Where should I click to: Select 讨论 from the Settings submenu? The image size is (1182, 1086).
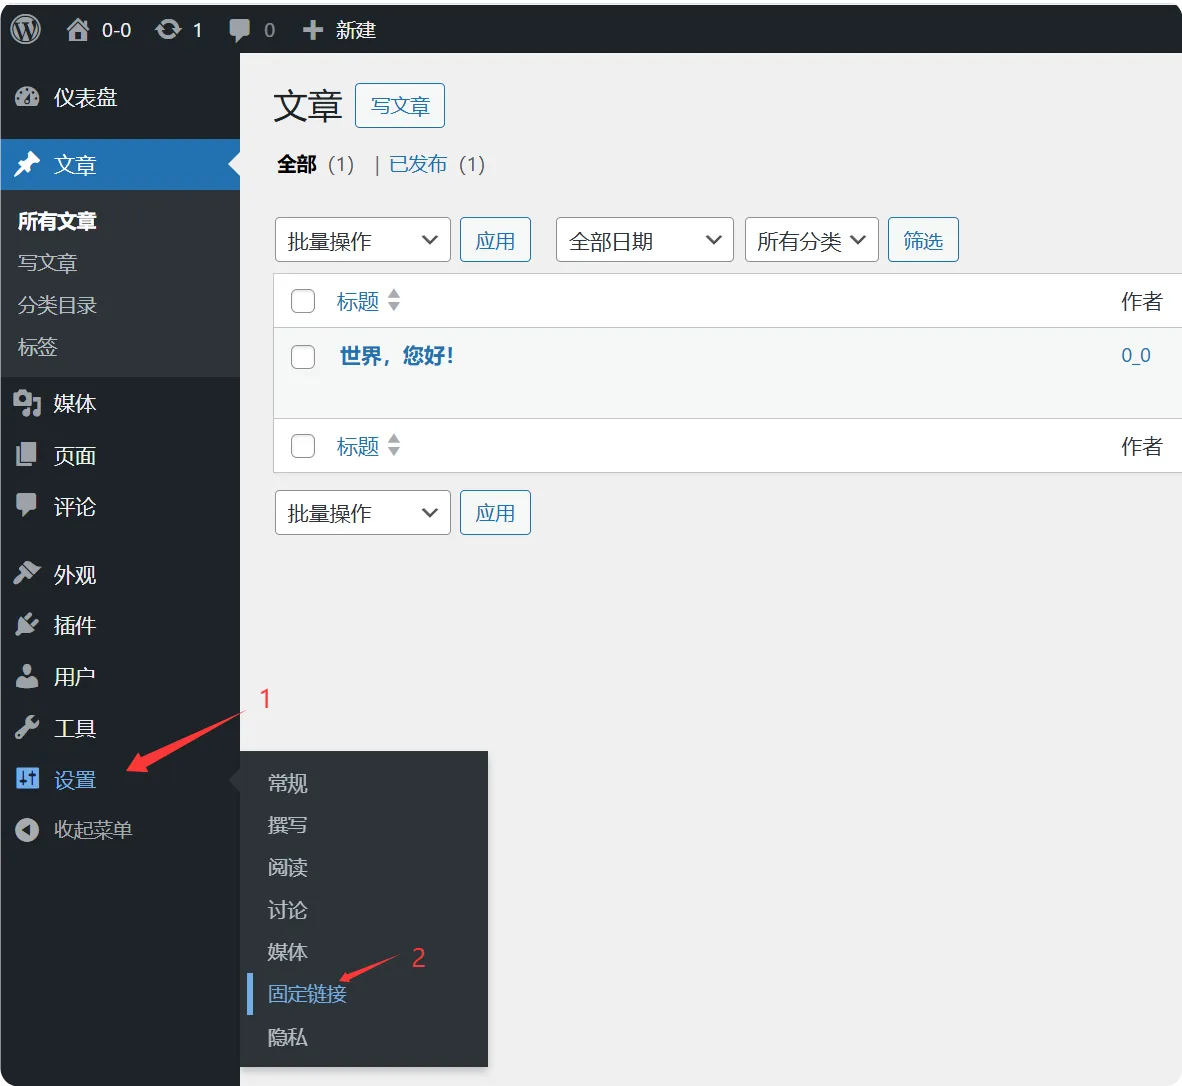[287, 910]
